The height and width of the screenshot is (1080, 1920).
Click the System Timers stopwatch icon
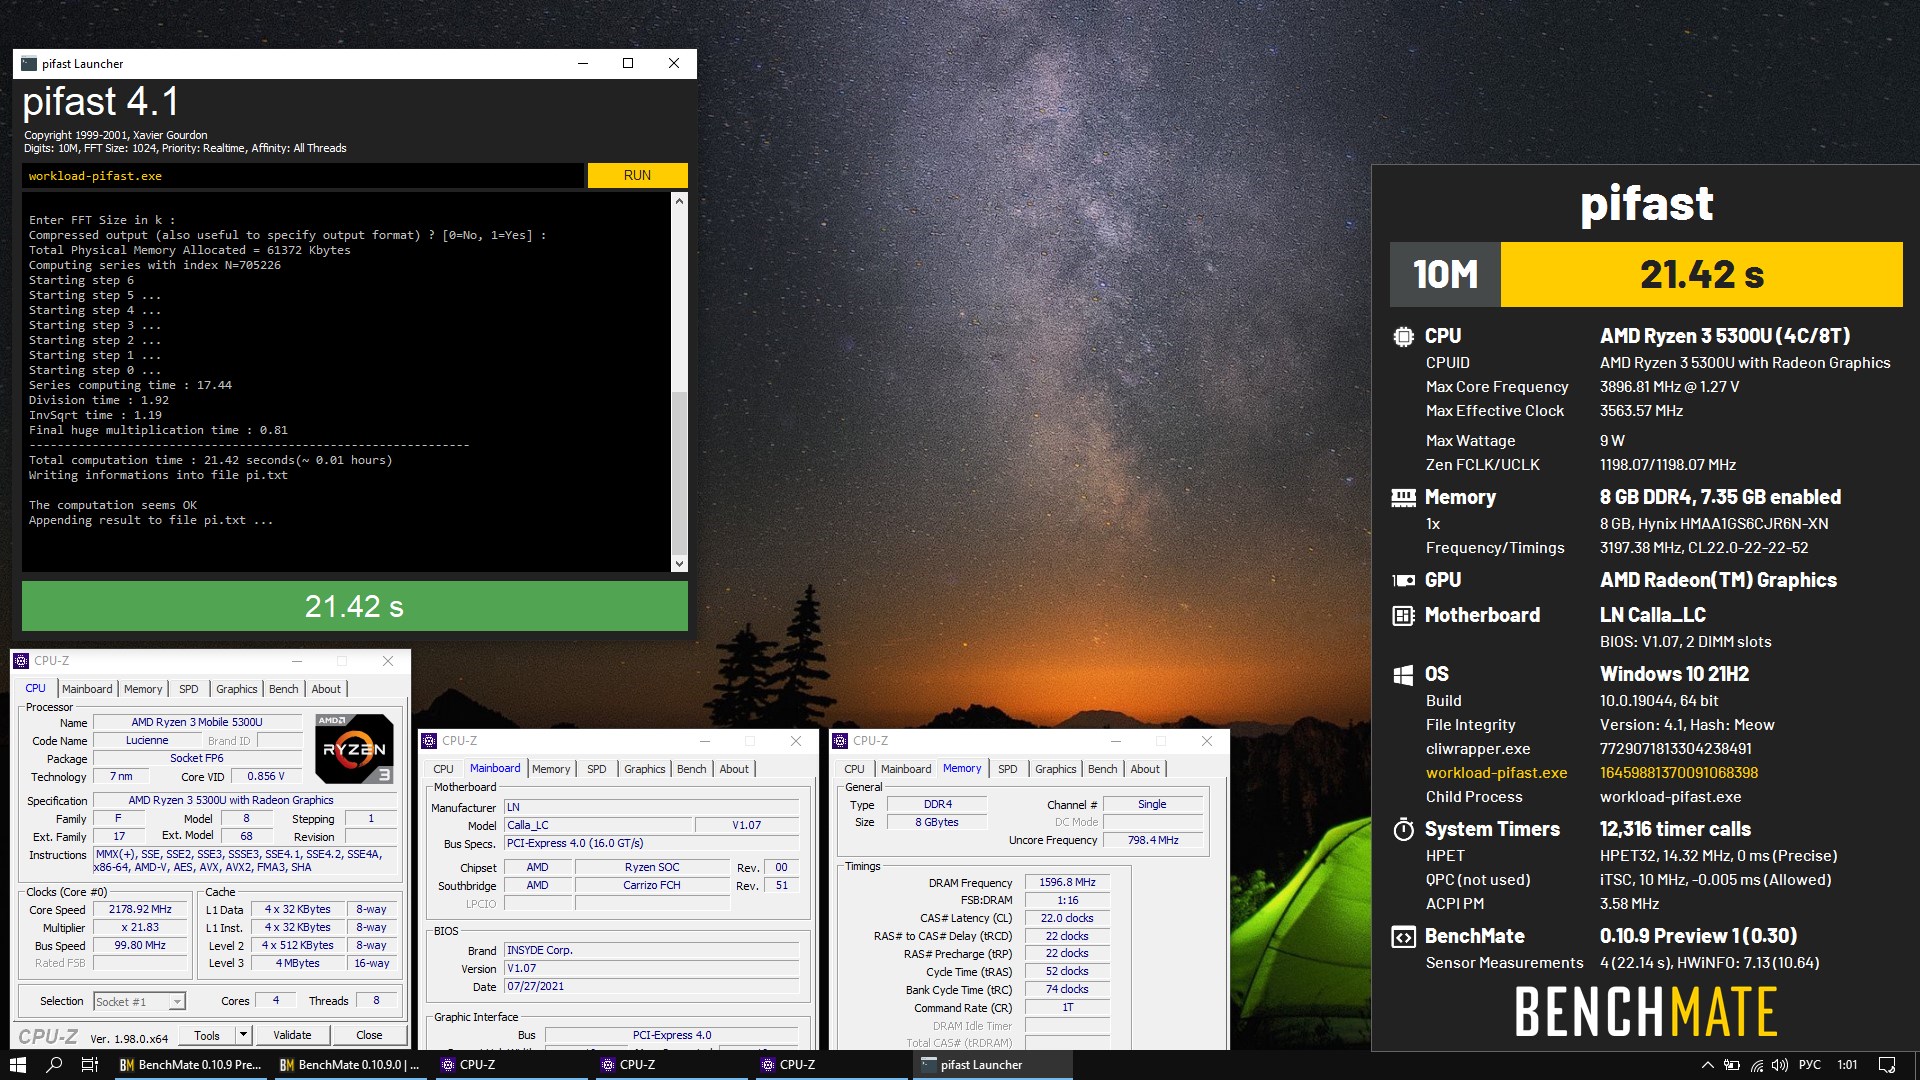[1403, 829]
